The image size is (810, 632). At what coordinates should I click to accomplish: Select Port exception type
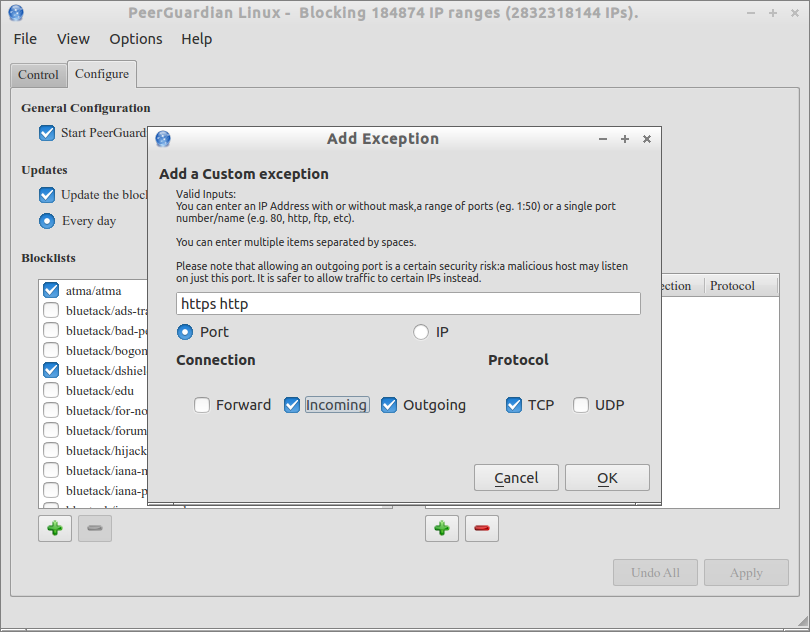185,332
